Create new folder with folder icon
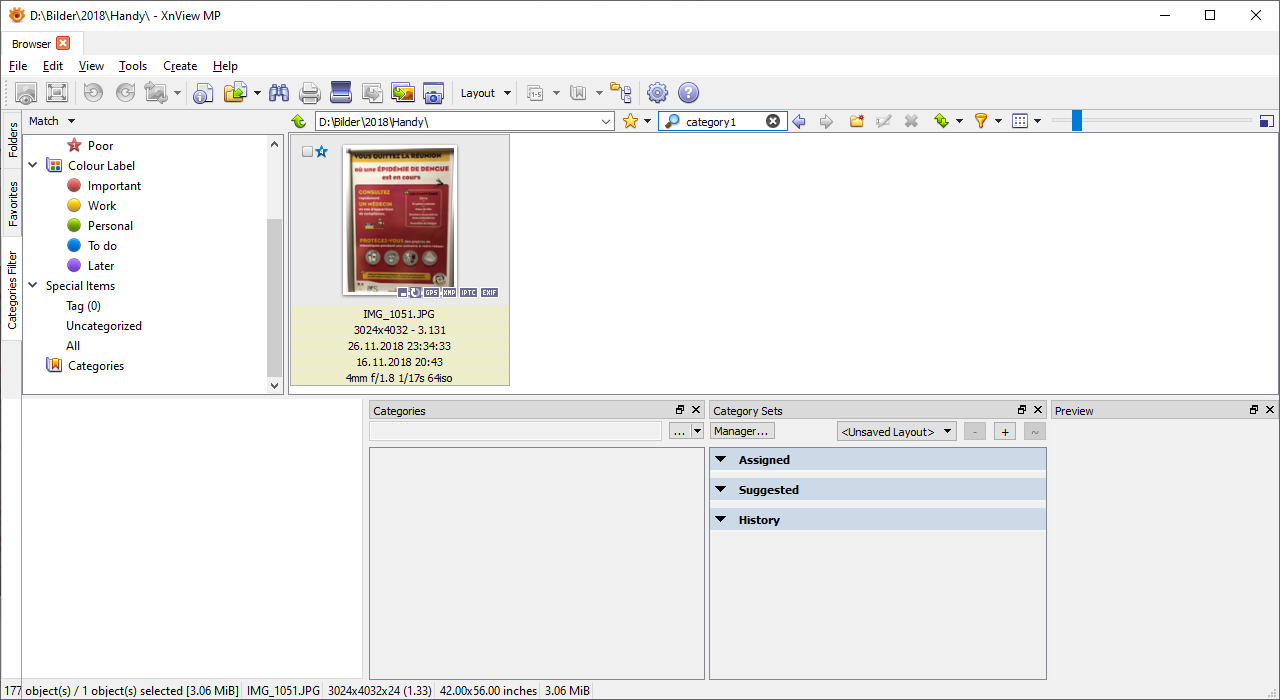Viewport: 1280px width, 700px height. [857, 121]
